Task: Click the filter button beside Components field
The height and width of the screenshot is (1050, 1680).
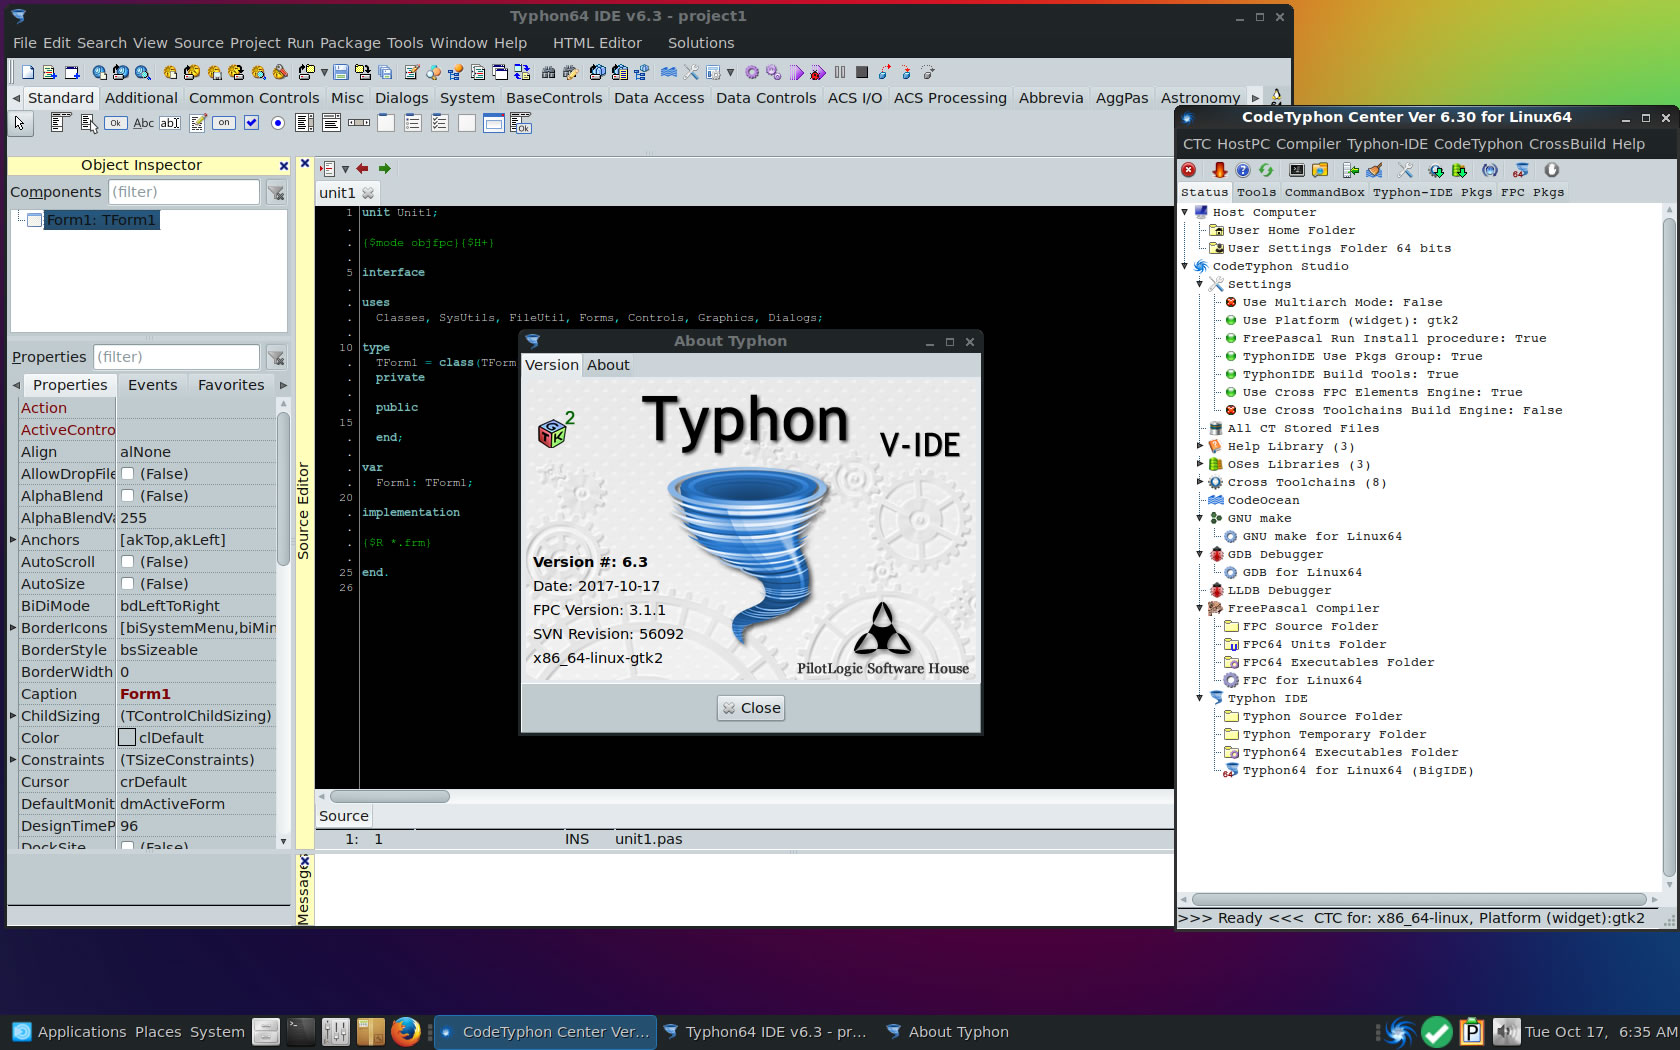Action: (276, 192)
